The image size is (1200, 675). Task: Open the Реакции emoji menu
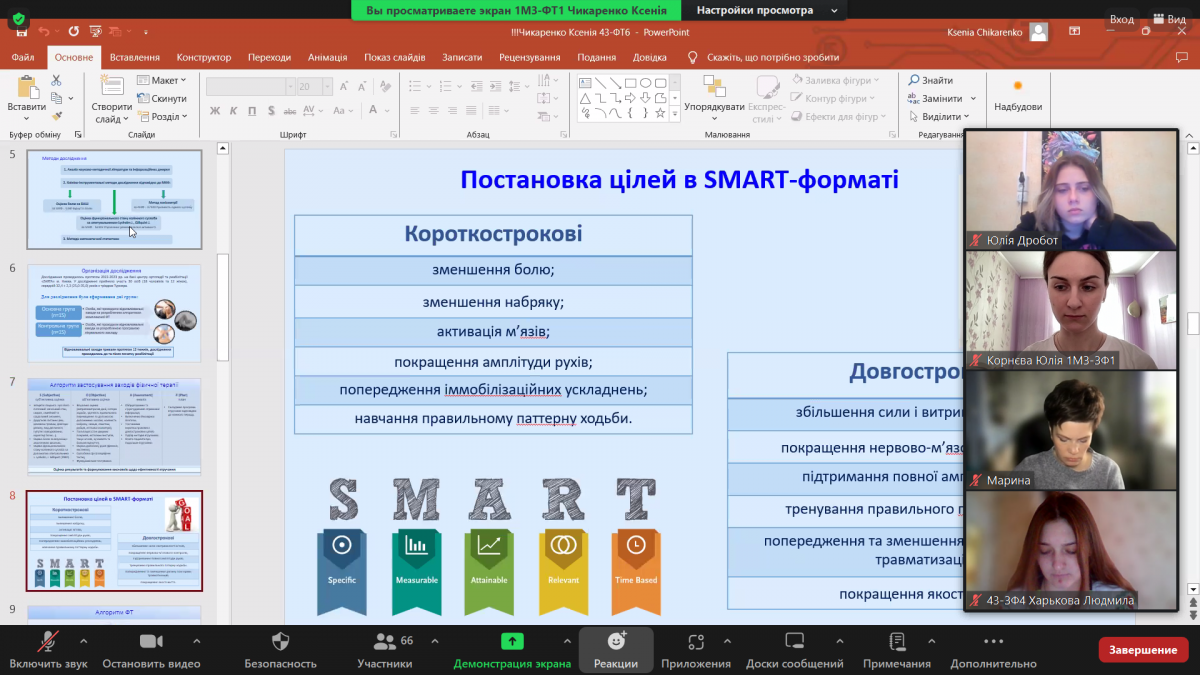pyautogui.click(x=616, y=641)
